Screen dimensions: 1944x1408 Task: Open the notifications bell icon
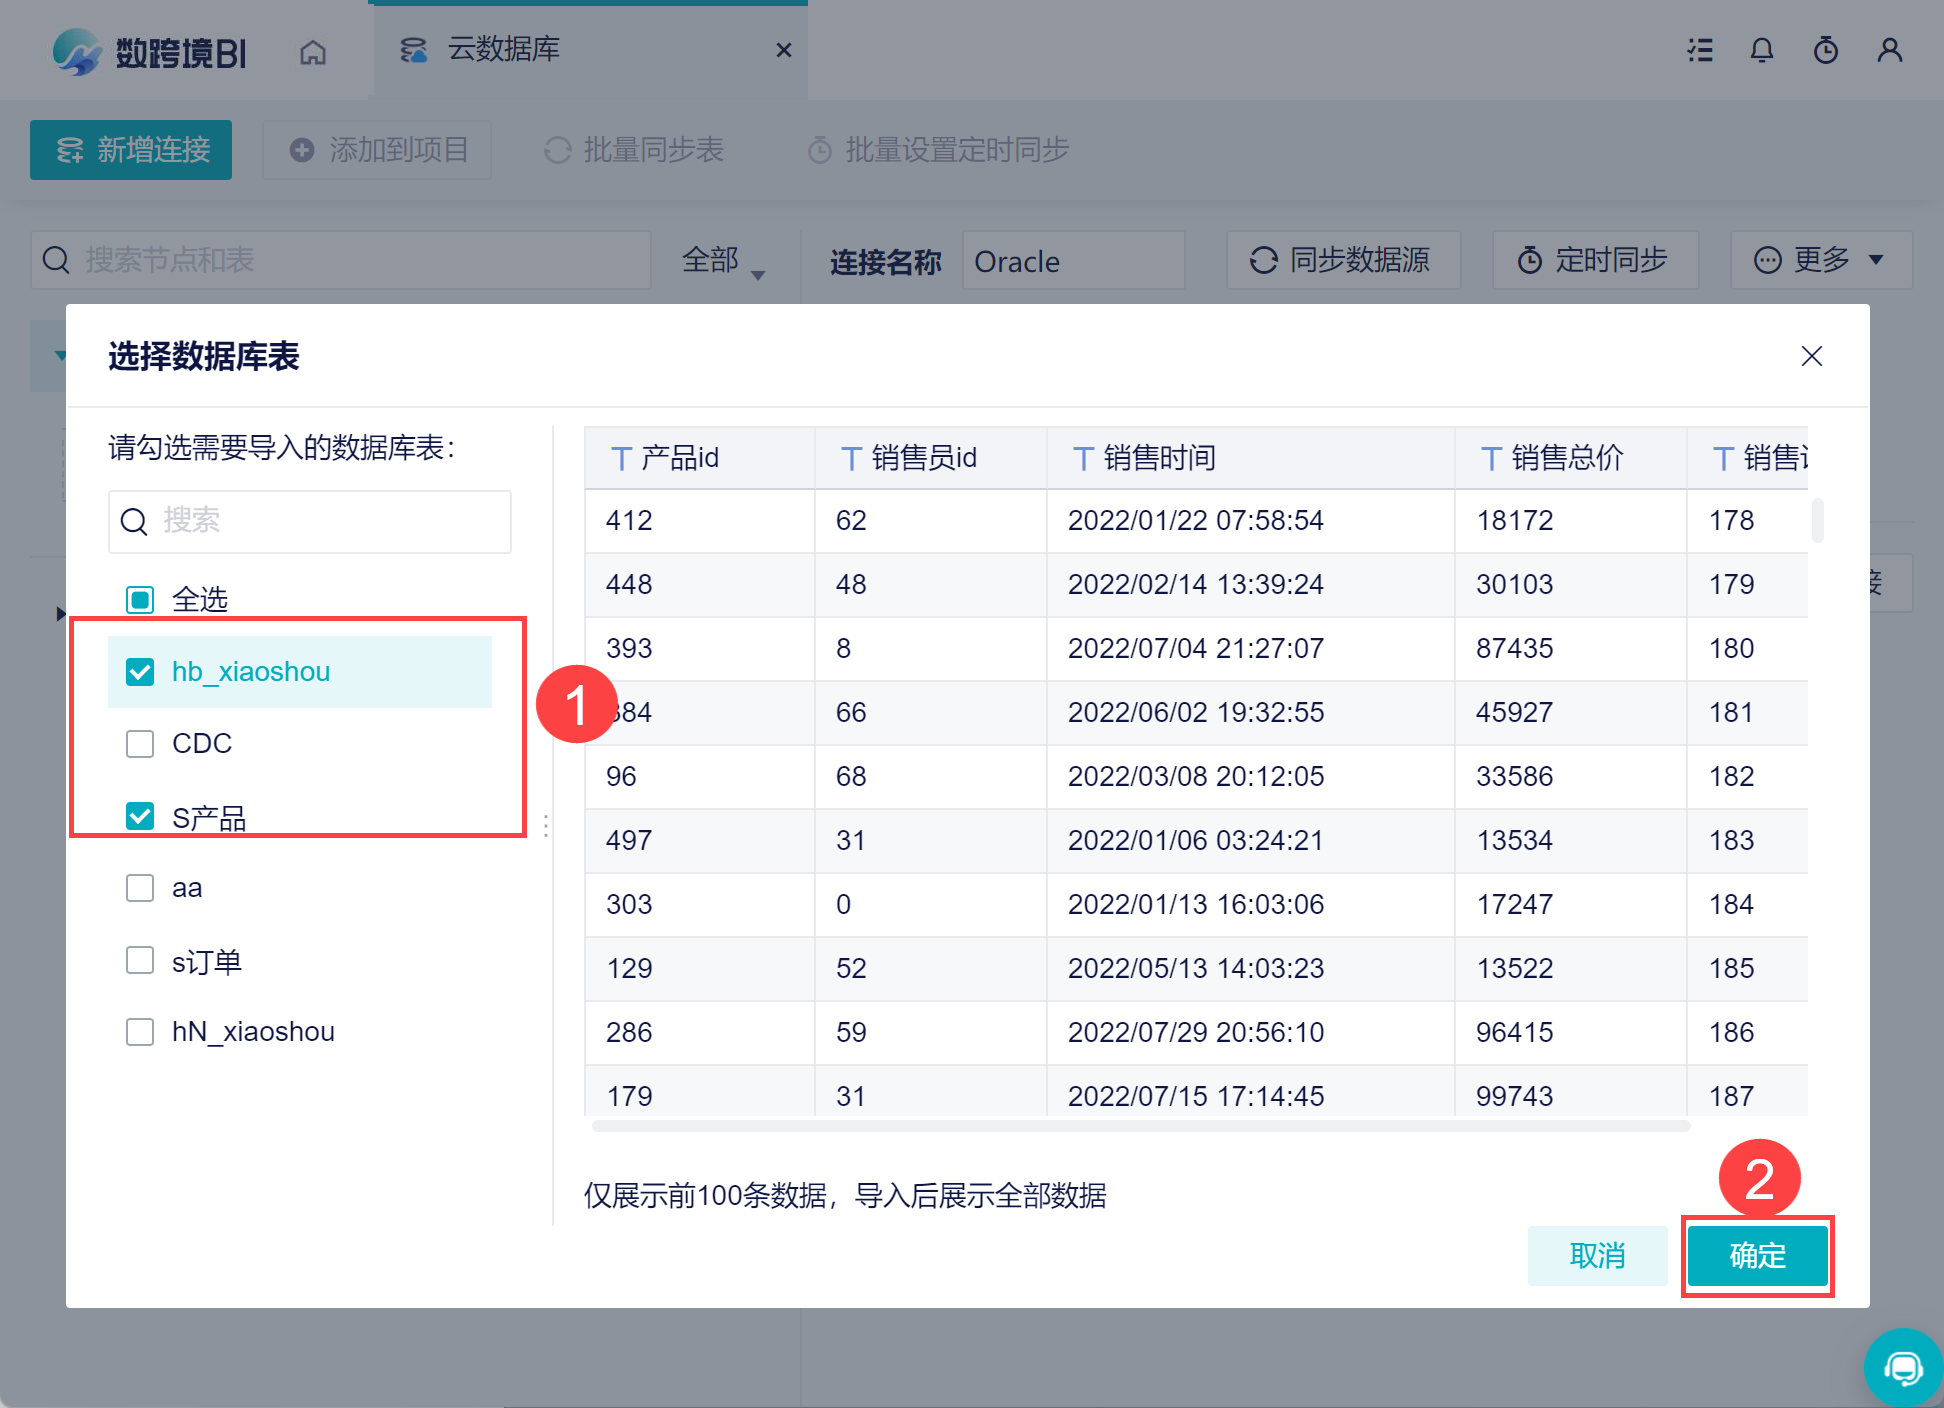coord(1763,50)
